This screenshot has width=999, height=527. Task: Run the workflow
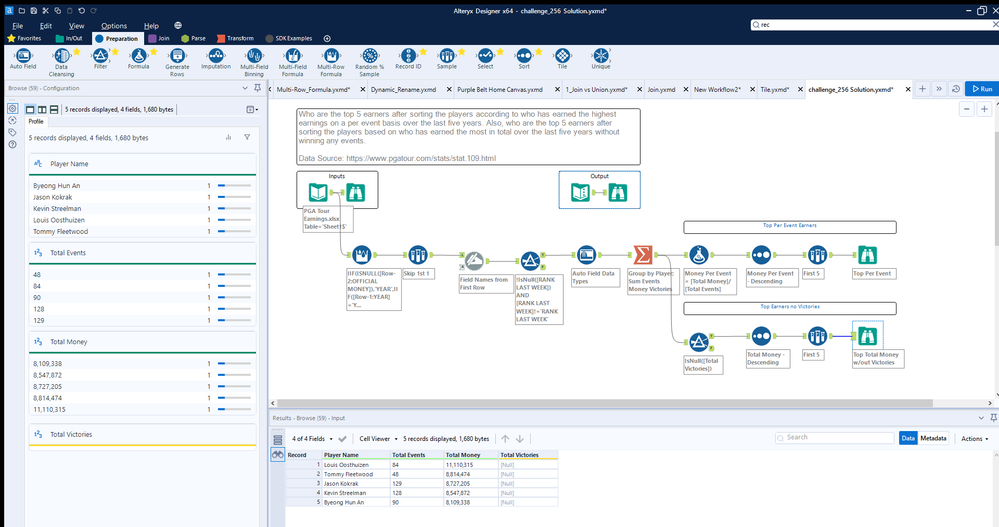[982, 89]
